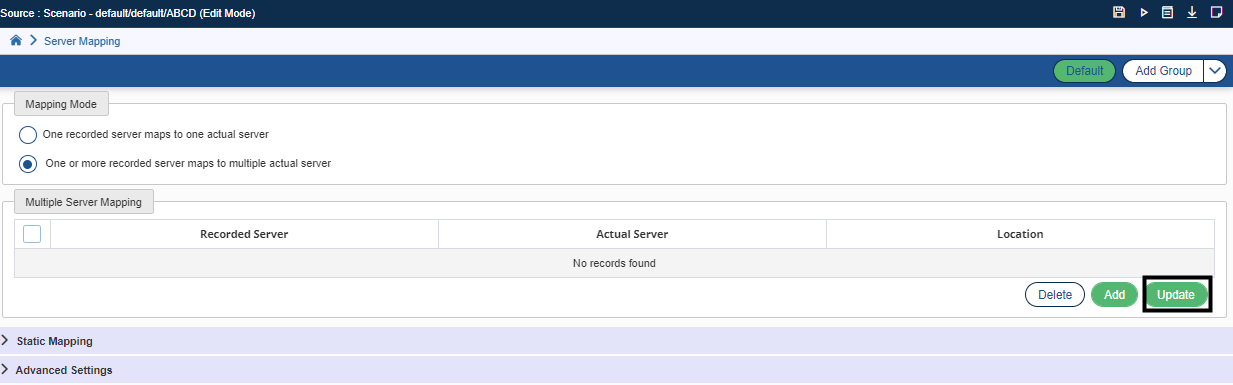
Task: Click the Server Mapping breadcrumb
Action: tap(82, 41)
